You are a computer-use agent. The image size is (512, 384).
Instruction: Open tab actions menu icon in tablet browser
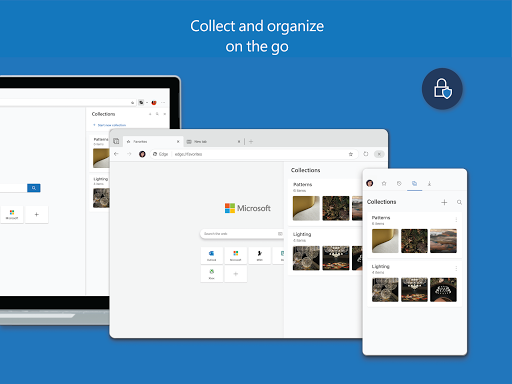116,141
